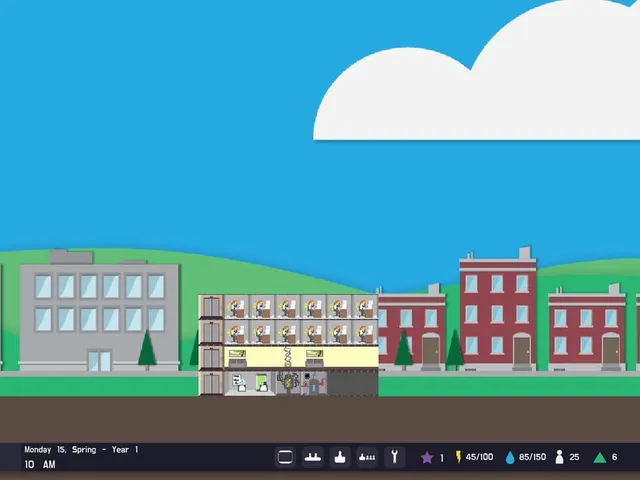
Task: Open the floor build tool icon
Action: [x=313, y=457]
